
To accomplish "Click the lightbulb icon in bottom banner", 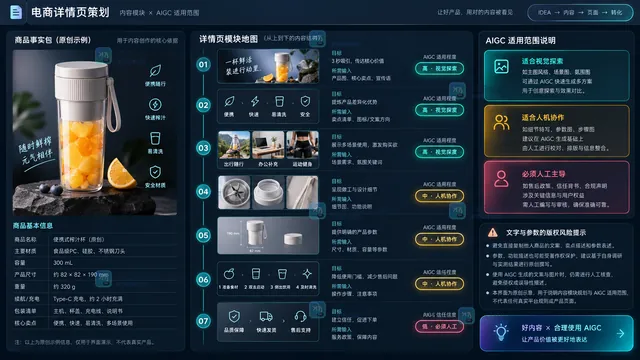I will point(501,333).
